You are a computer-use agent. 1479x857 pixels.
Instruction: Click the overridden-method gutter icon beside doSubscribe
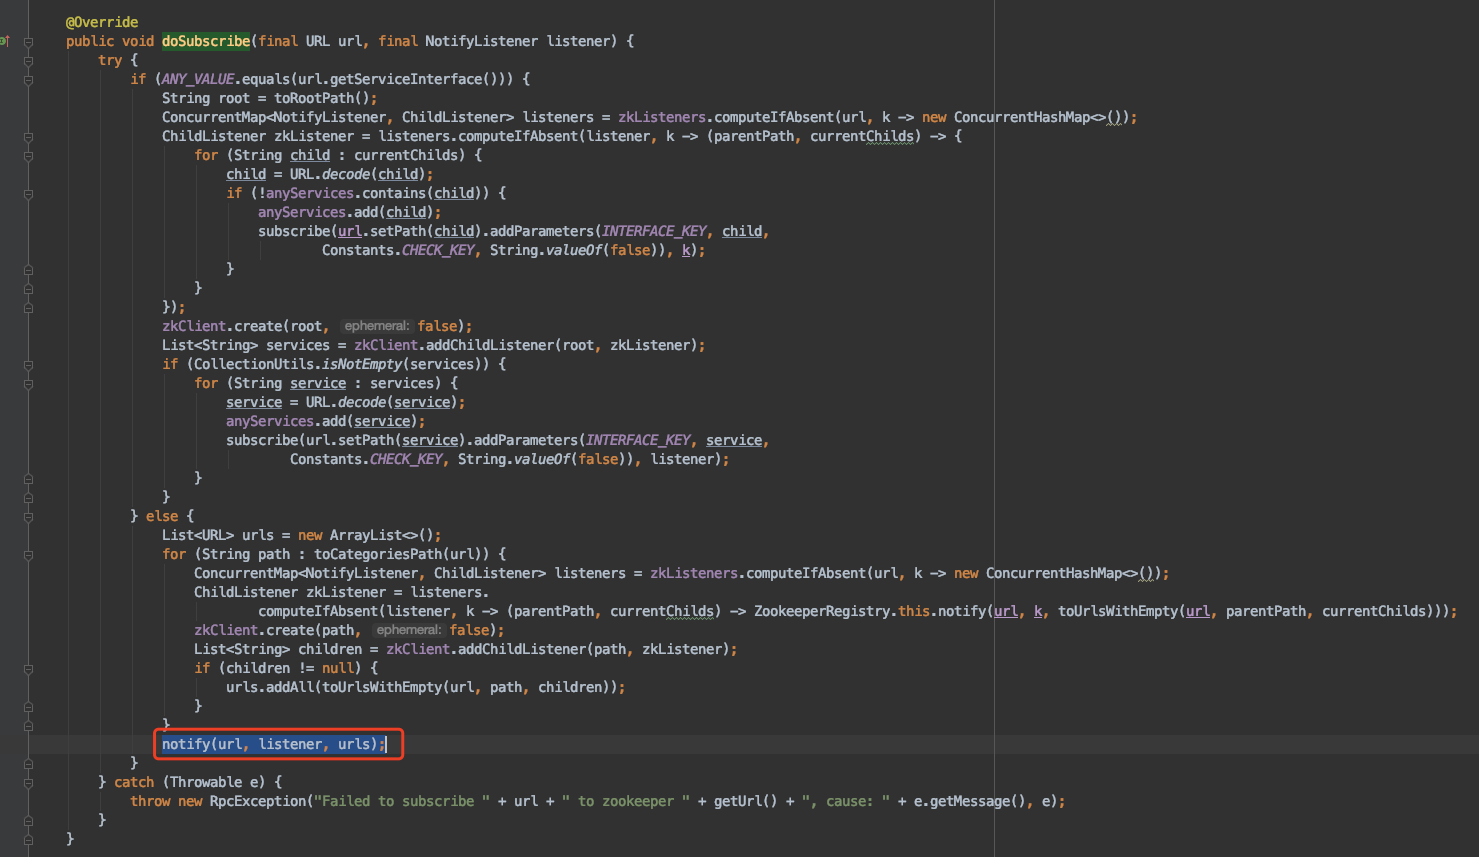4,41
